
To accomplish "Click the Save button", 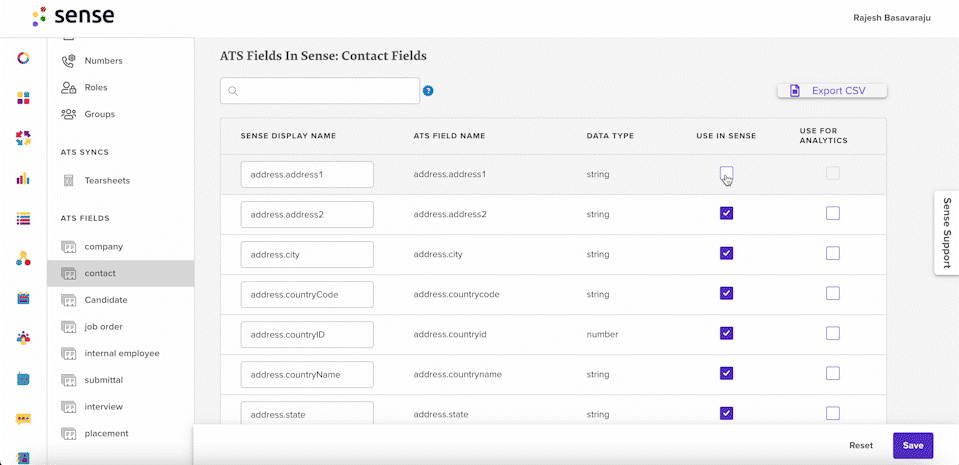I will click(913, 445).
